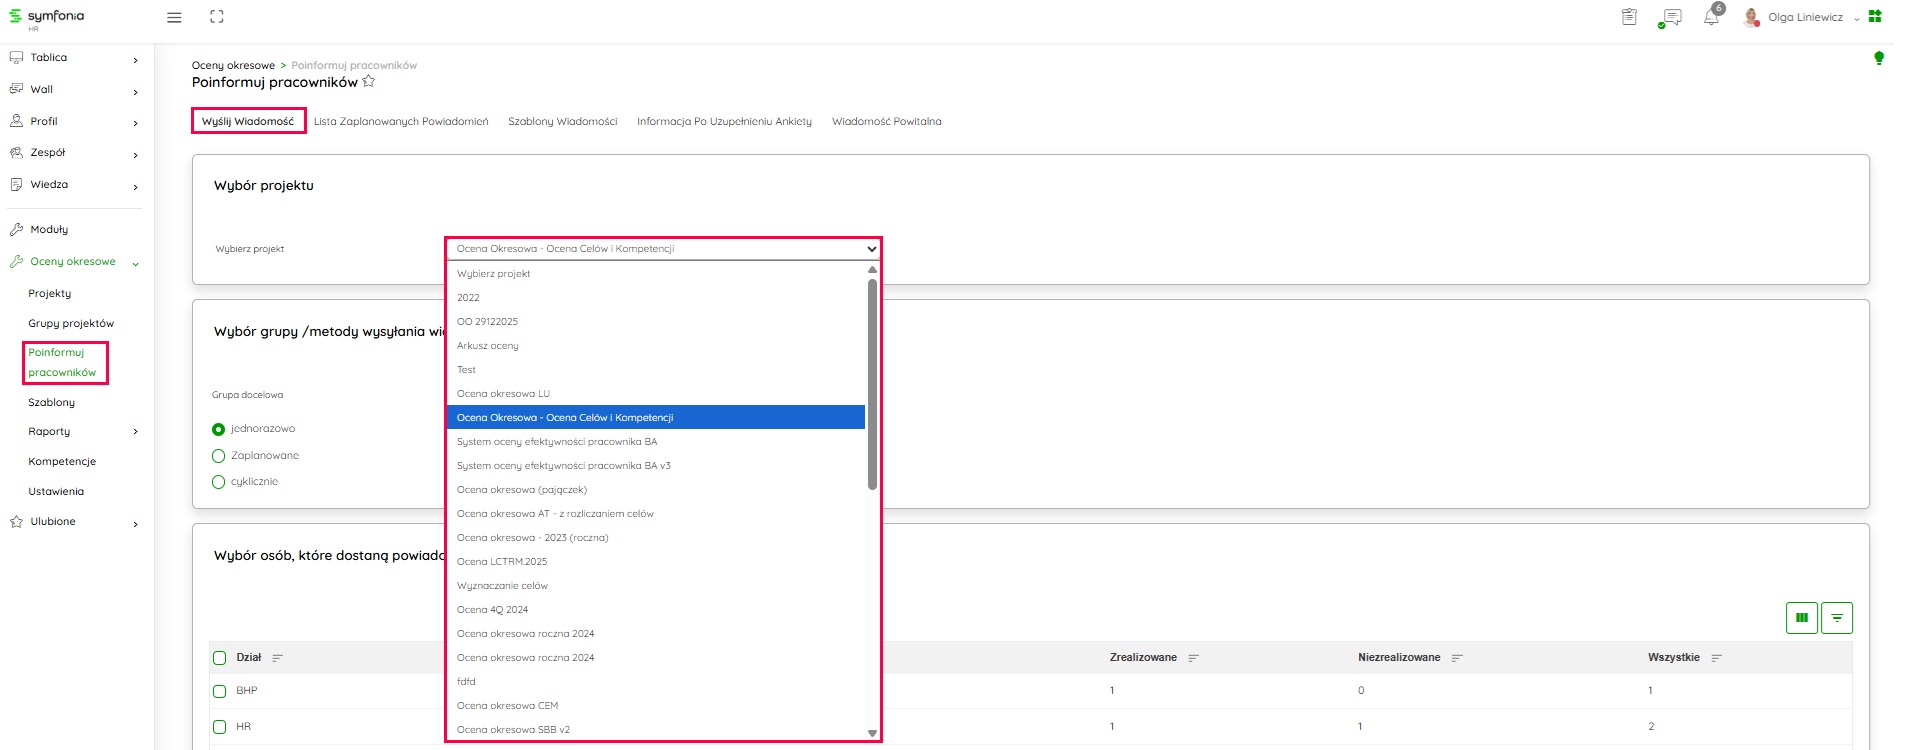Open the notifications bell icon
1906x750 pixels.
(1711, 17)
